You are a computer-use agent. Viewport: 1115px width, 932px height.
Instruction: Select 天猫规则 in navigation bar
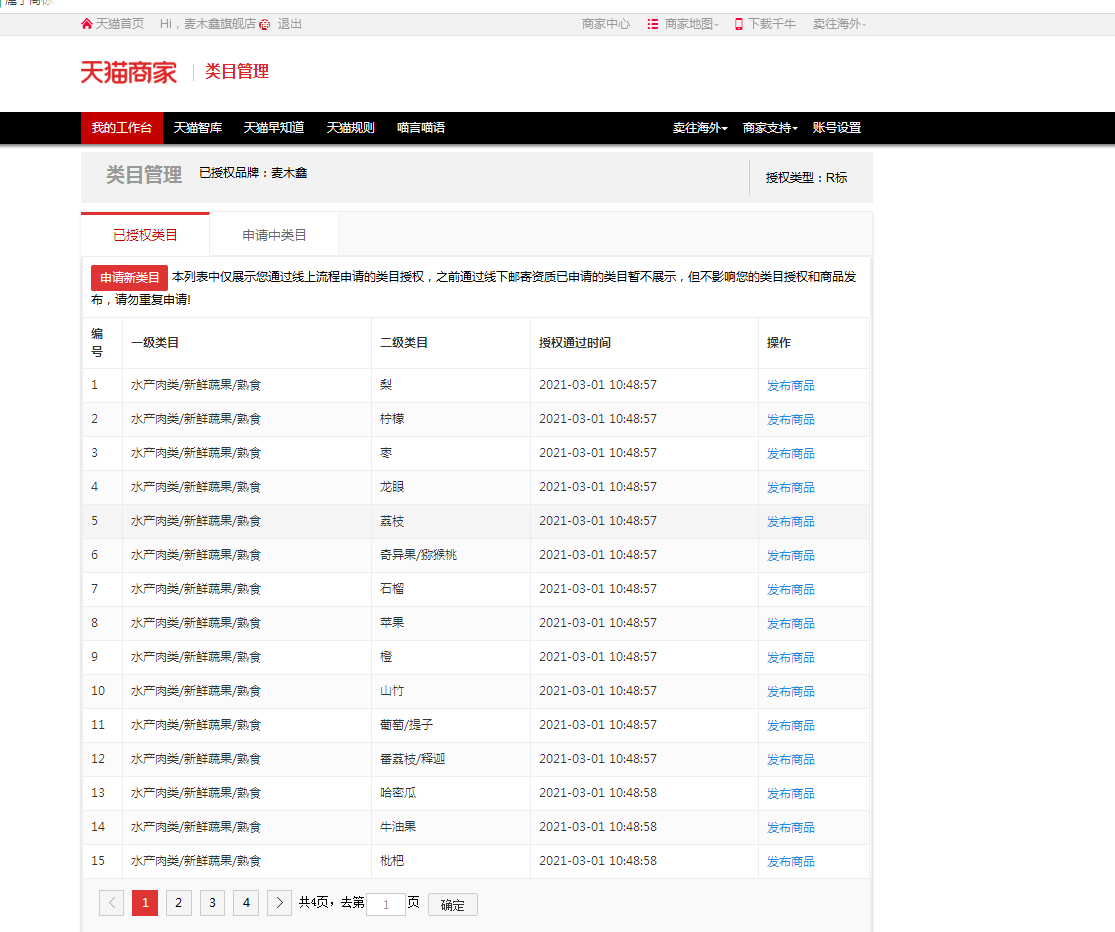[351, 128]
